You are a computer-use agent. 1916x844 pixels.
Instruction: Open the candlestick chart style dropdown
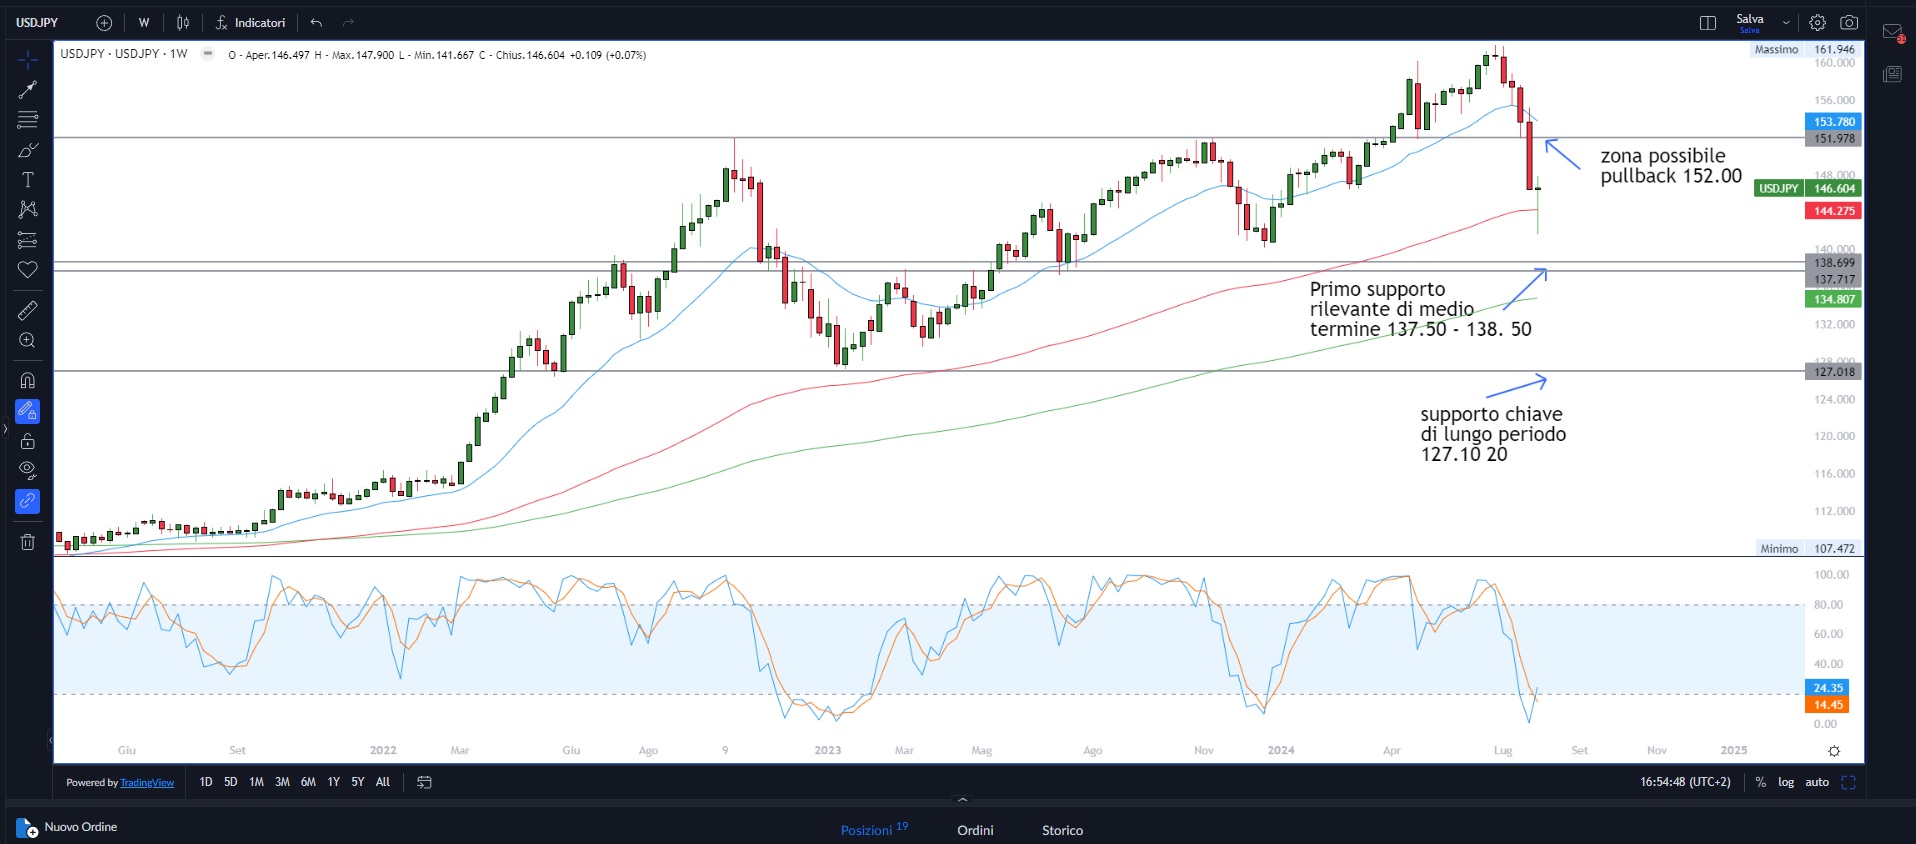pyautogui.click(x=183, y=23)
